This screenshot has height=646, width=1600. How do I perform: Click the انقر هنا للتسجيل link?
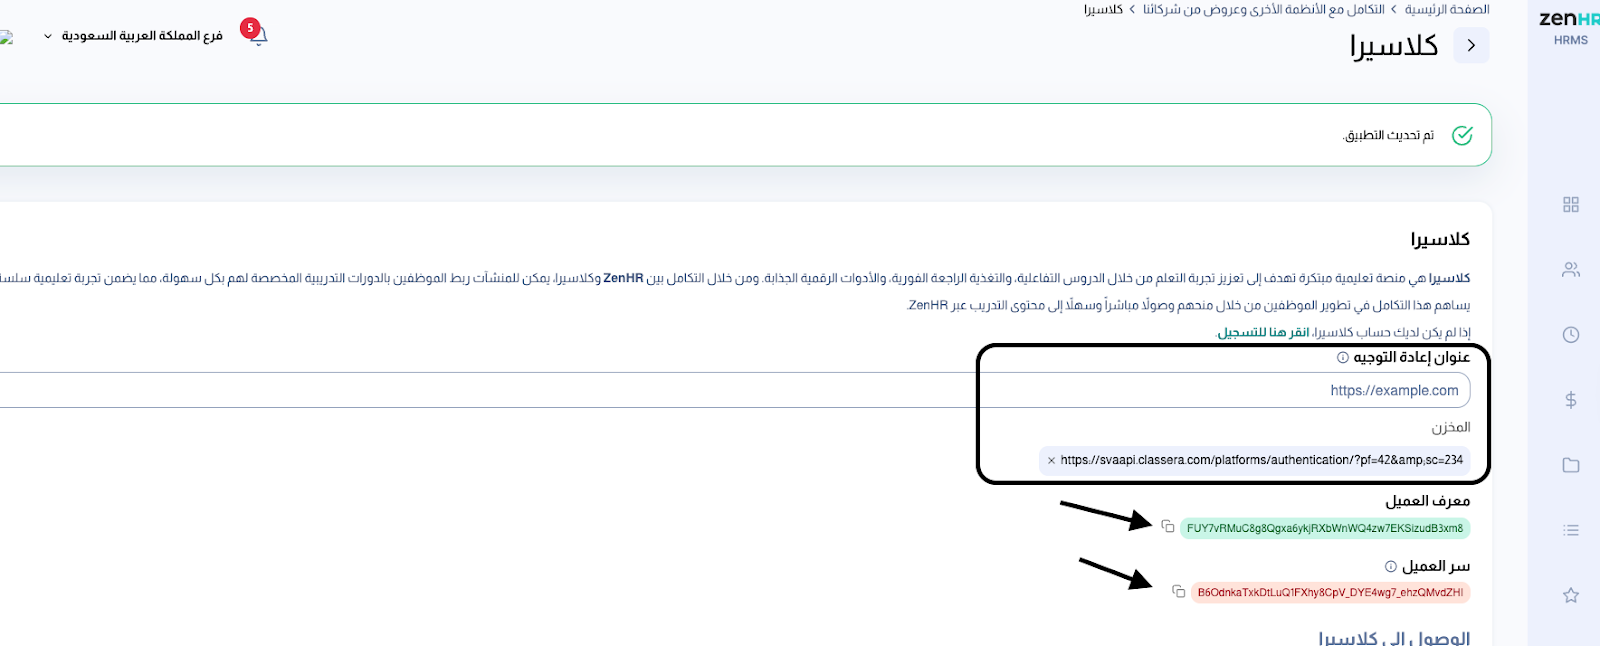coord(1263,332)
